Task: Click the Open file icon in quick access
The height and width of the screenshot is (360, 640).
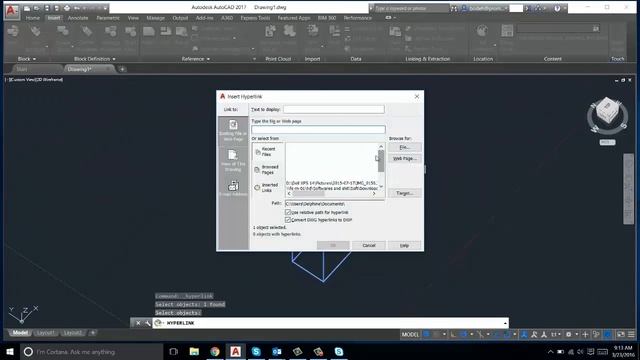Action: 37,8
